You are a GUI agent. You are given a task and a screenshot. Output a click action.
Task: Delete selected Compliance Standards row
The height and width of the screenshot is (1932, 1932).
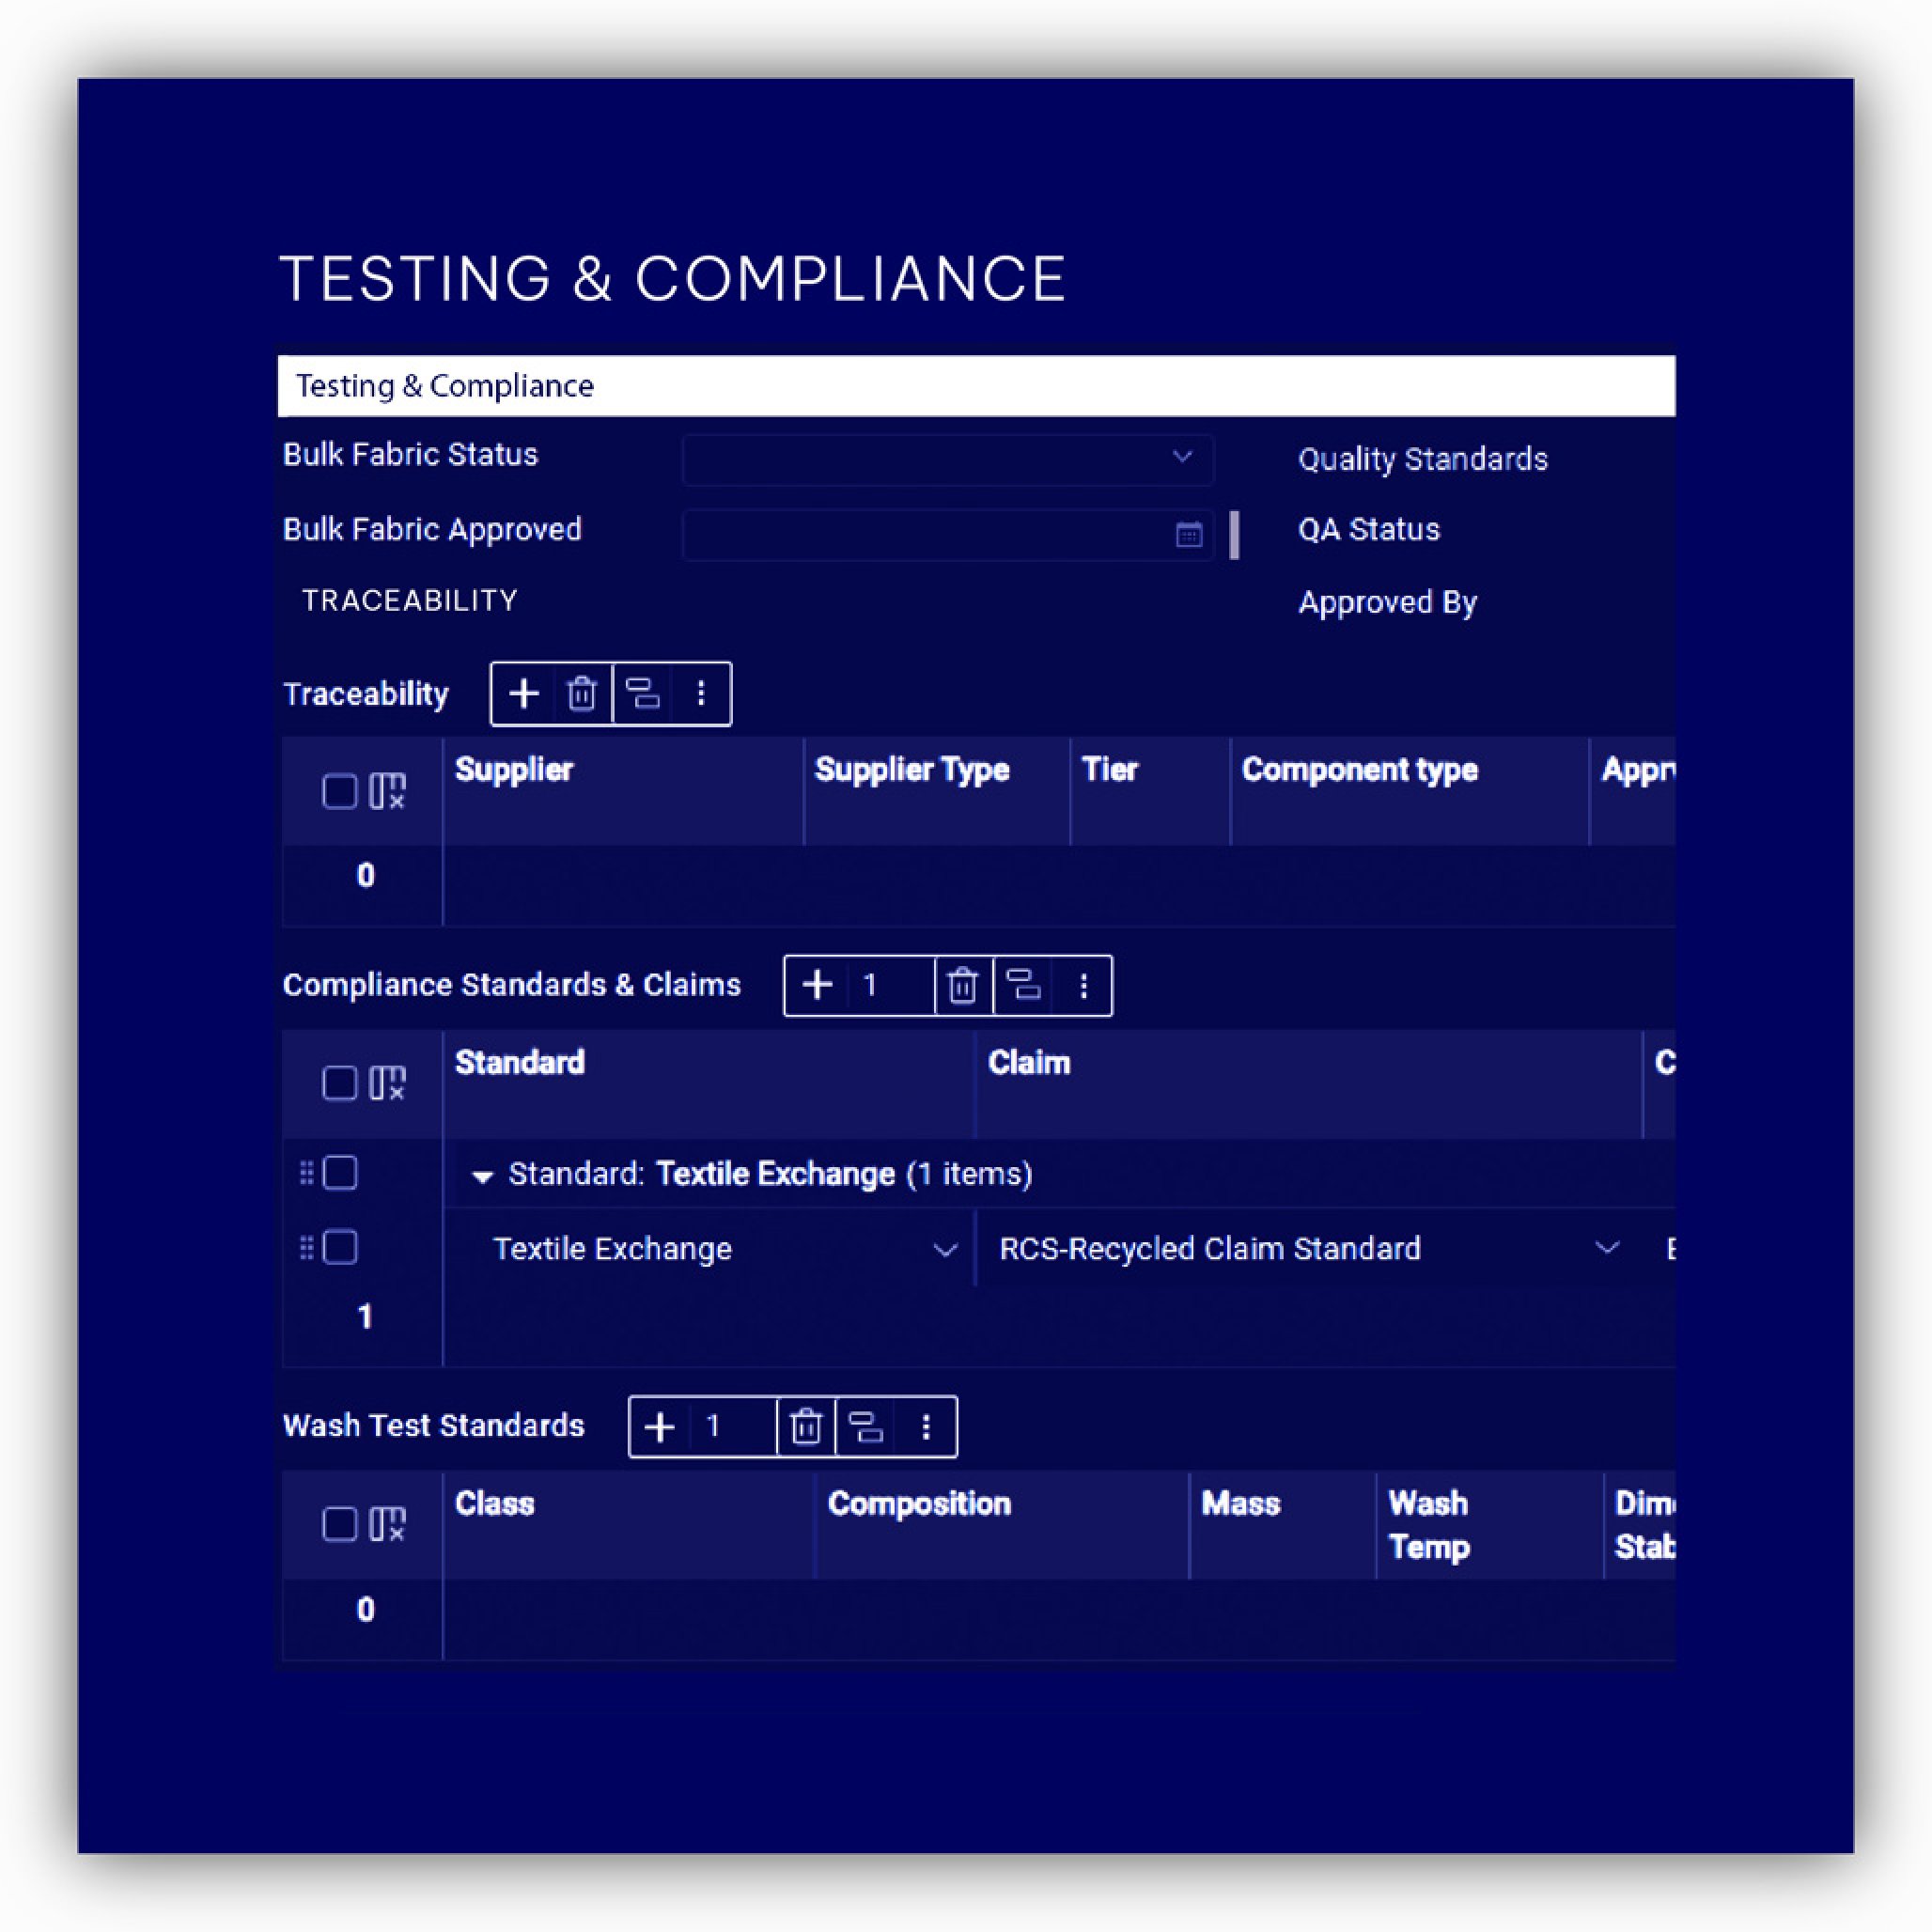962,986
